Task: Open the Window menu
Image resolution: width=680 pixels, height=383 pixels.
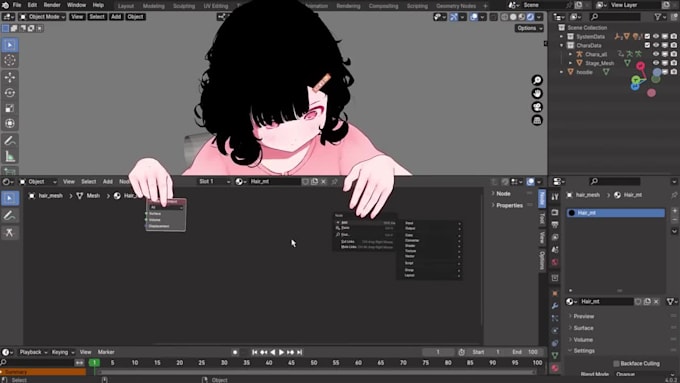Action: [x=76, y=5]
